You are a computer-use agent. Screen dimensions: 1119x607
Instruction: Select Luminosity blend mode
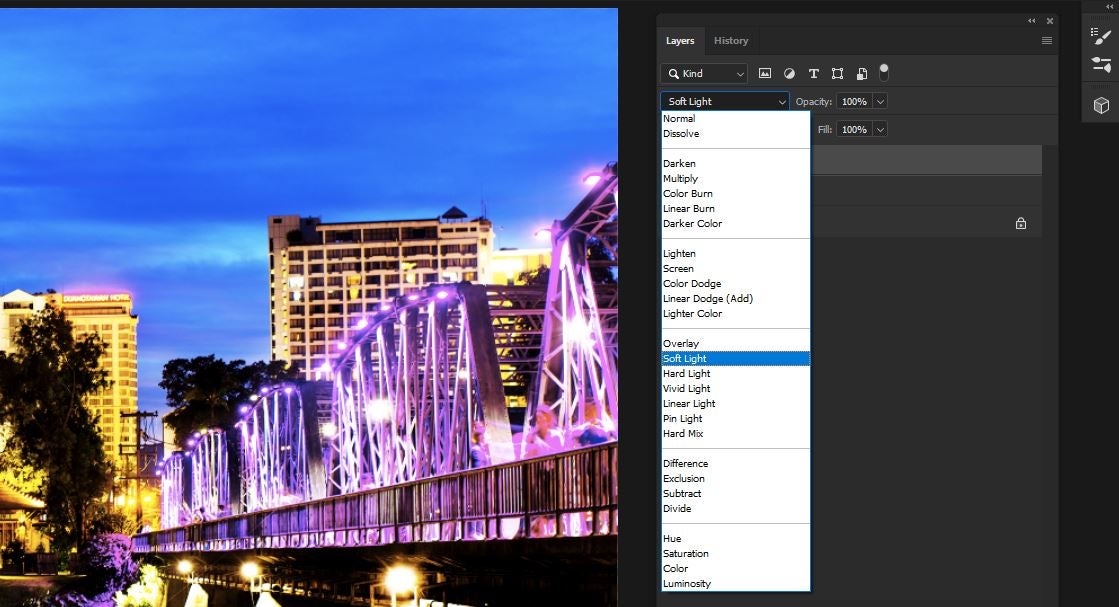point(687,583)
